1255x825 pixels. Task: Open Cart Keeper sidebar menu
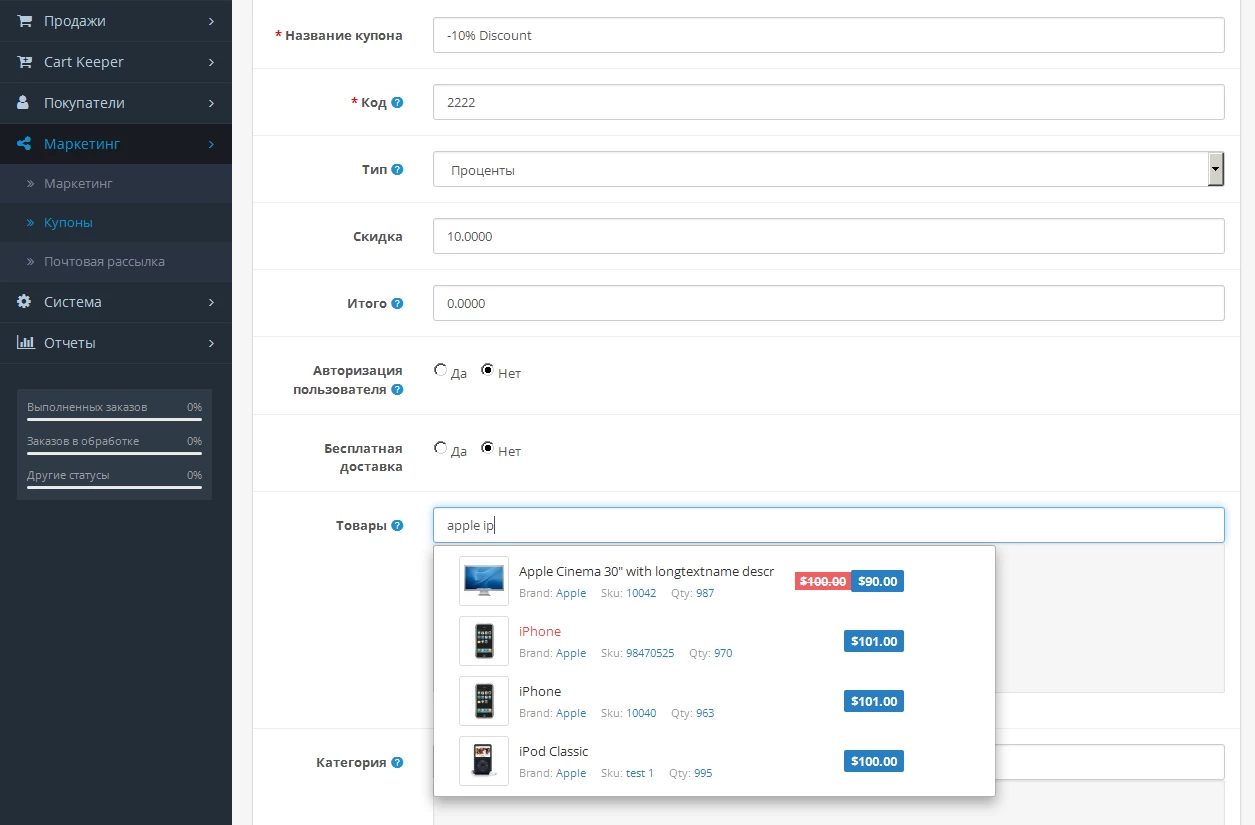point(116,62)
